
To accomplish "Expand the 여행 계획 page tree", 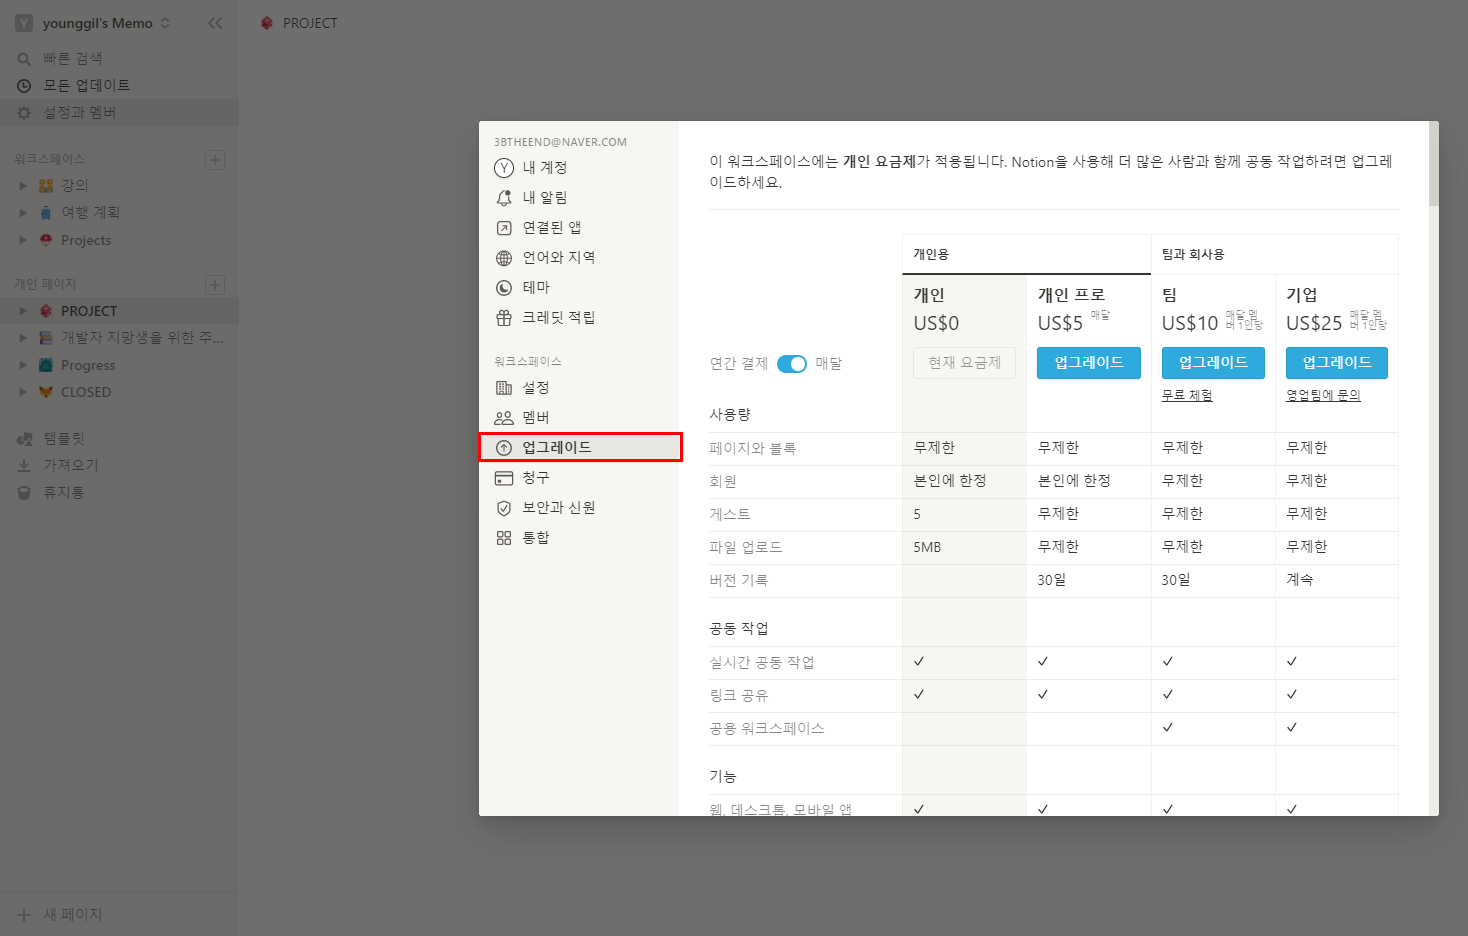I will [23, 213].
